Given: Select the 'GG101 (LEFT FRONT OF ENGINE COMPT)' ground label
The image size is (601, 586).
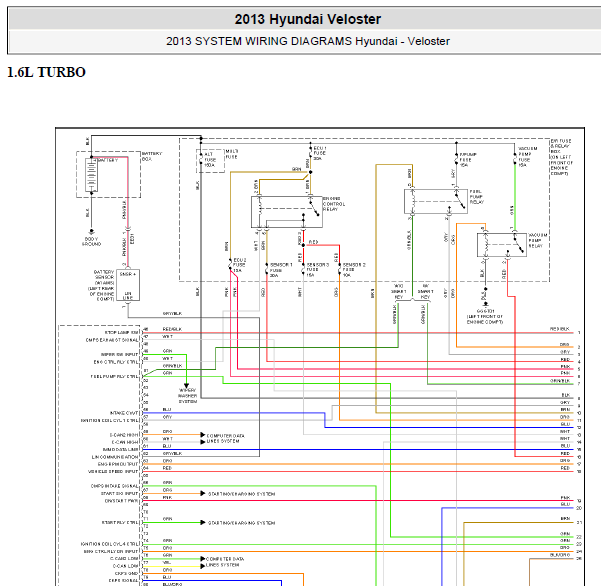Looking at the screenshot, I should [x=485, y=317].
